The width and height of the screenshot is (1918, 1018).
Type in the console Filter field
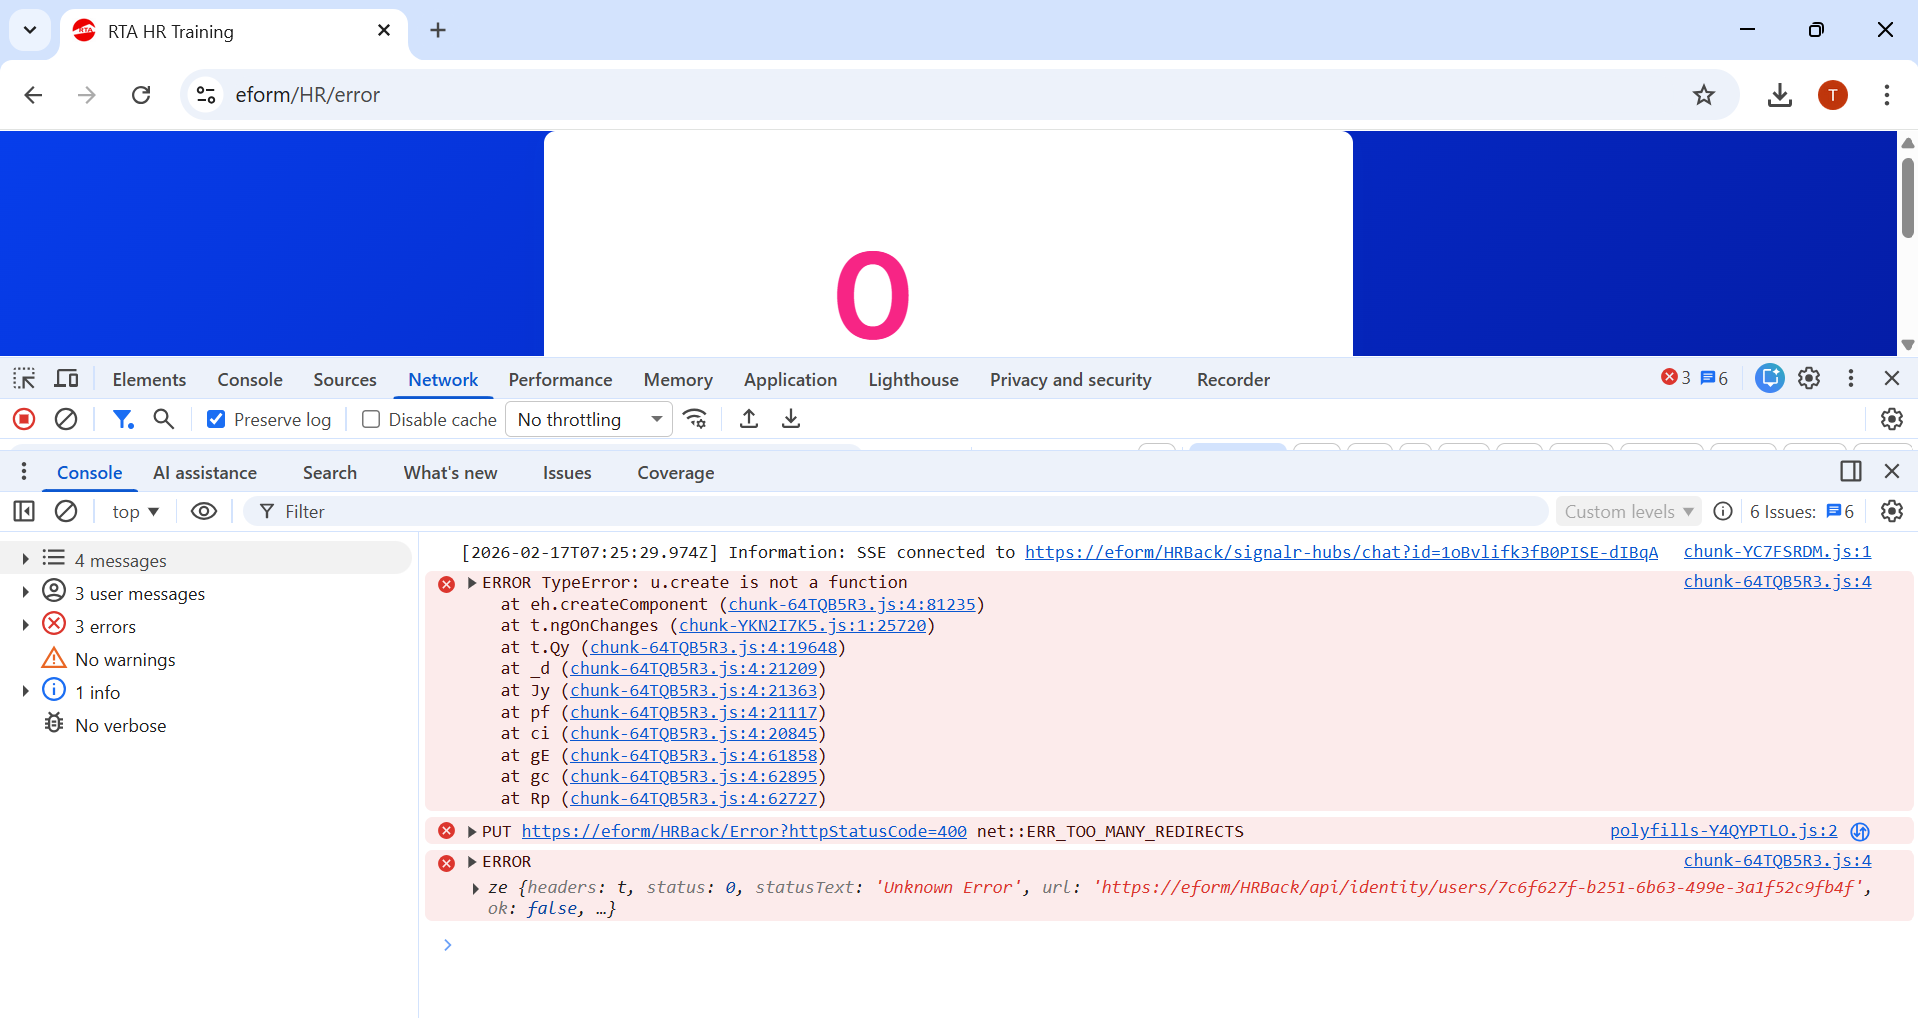click(900, 511)
